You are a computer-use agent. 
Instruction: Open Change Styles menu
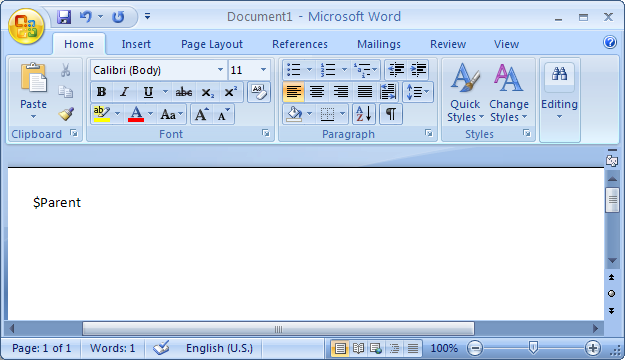509,92
